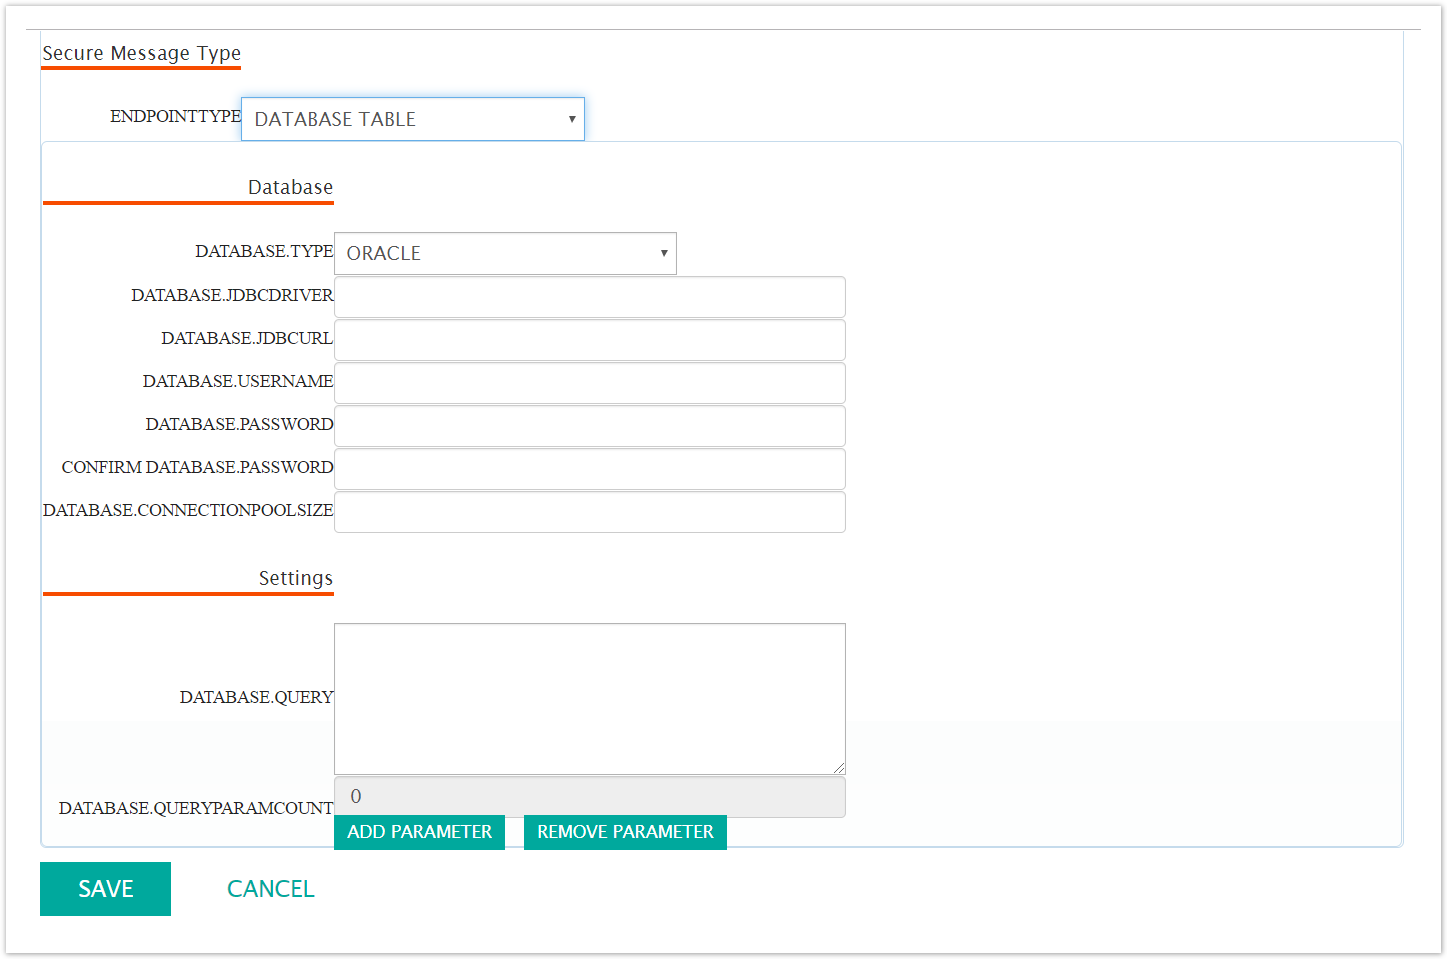The image size is (1447, 959).
Task: Click the Settings section heading
Action: point(296,578)
